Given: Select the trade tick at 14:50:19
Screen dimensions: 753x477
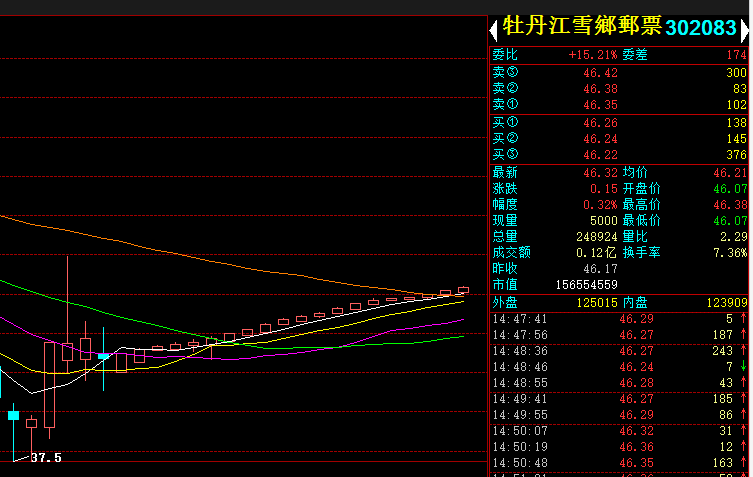Looking at the screenshot, I should (619, 447).
